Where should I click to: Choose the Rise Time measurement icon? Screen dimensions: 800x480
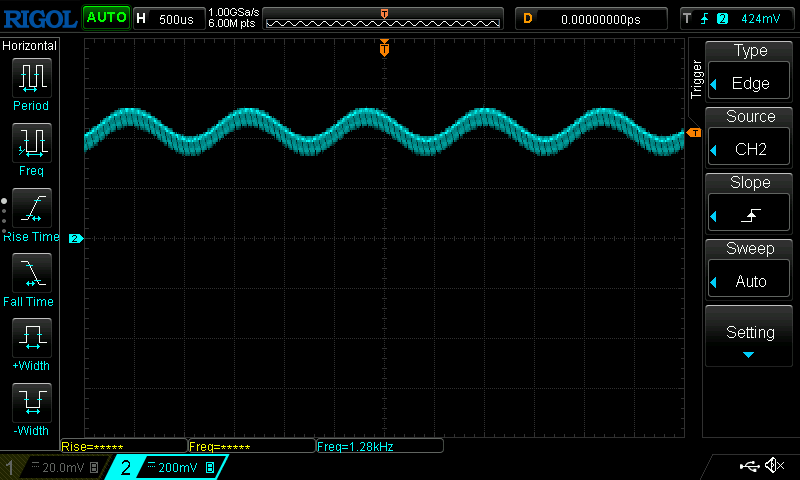pyautogui.click(x=30, y=209)
